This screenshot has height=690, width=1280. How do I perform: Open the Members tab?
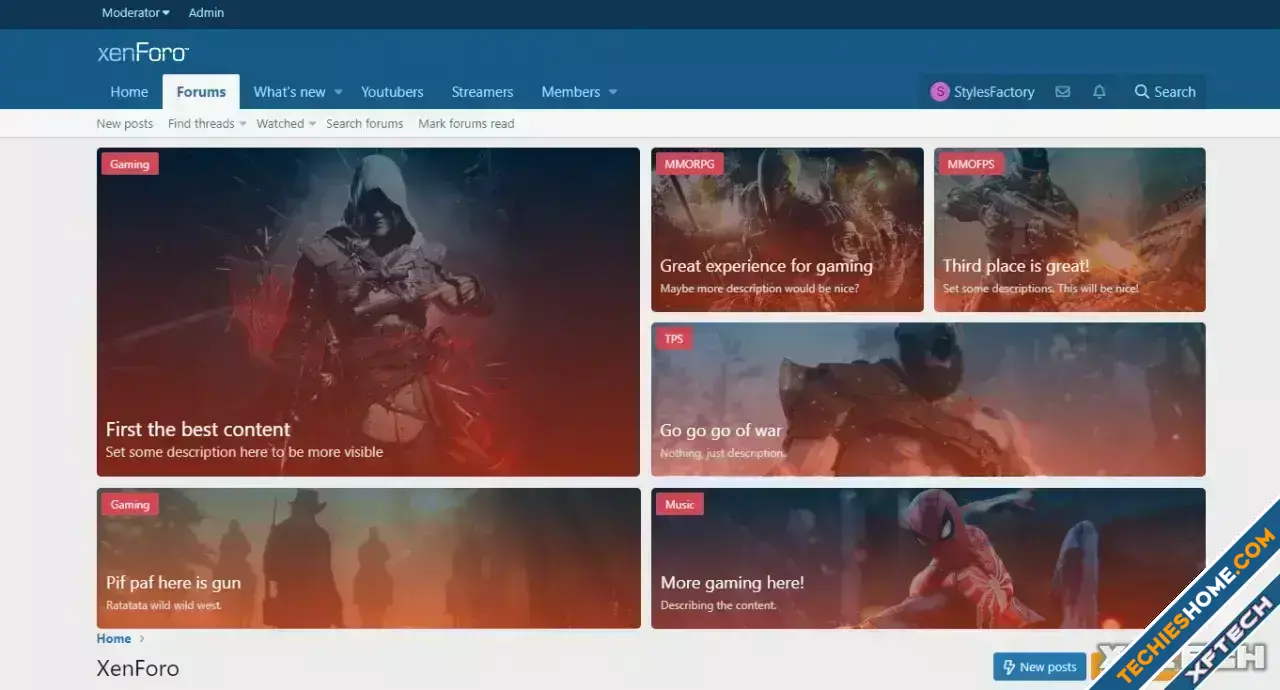pos(570,92)
